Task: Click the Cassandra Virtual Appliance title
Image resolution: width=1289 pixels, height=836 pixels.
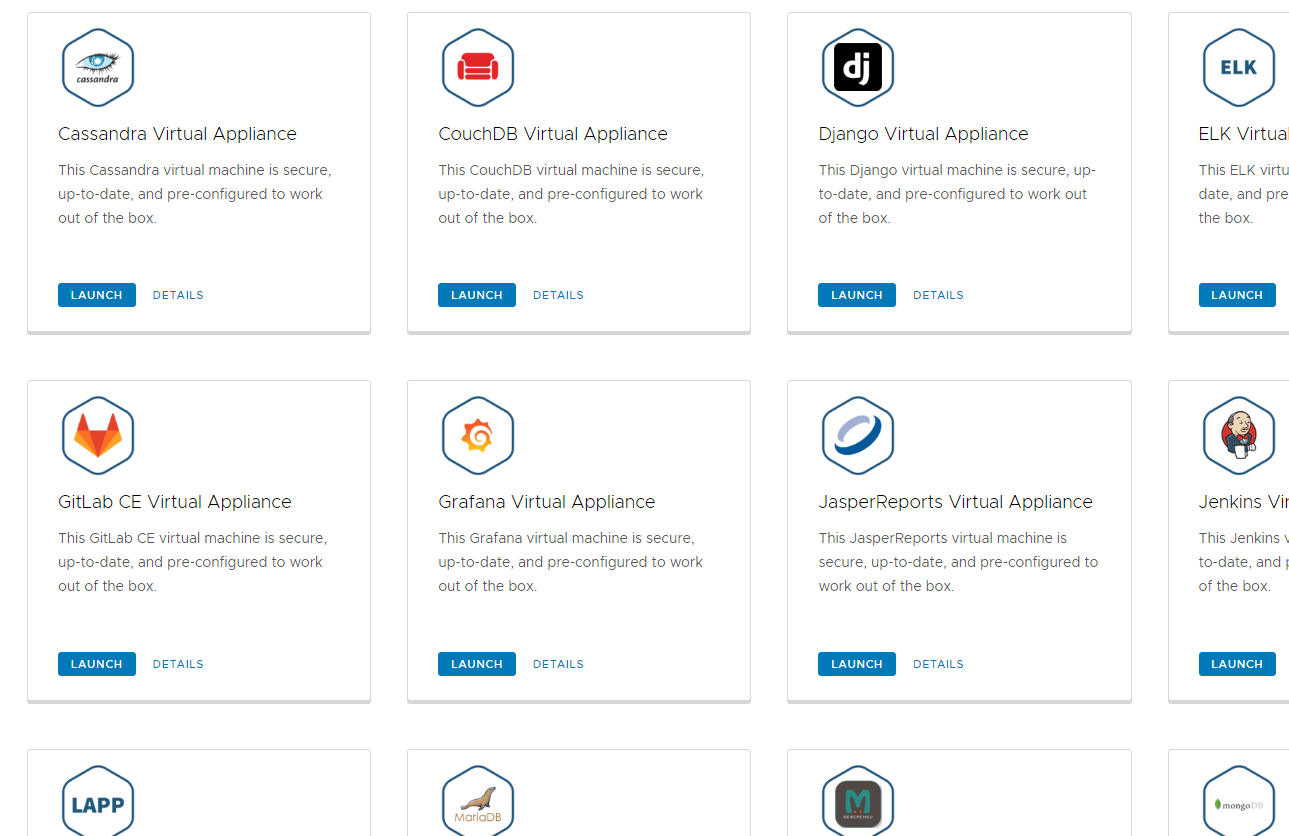Action: point(177,134)
